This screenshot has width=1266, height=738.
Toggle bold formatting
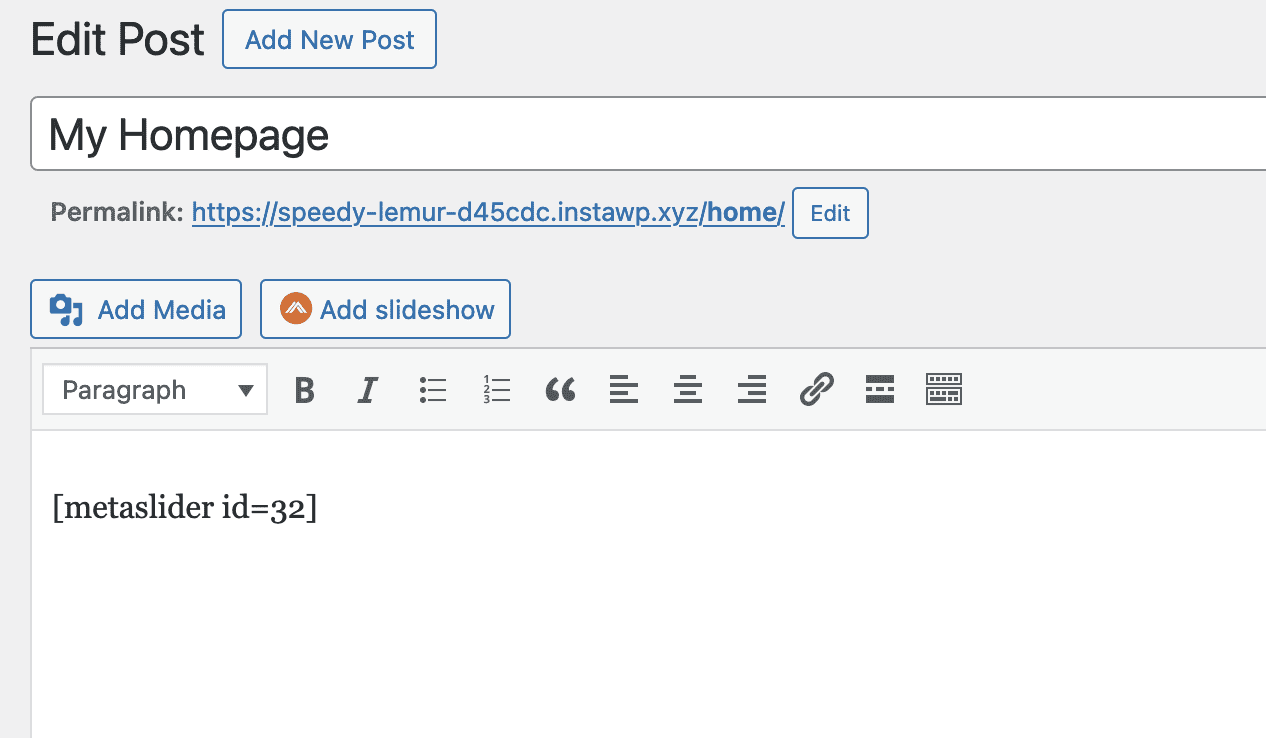pos(305,390)
